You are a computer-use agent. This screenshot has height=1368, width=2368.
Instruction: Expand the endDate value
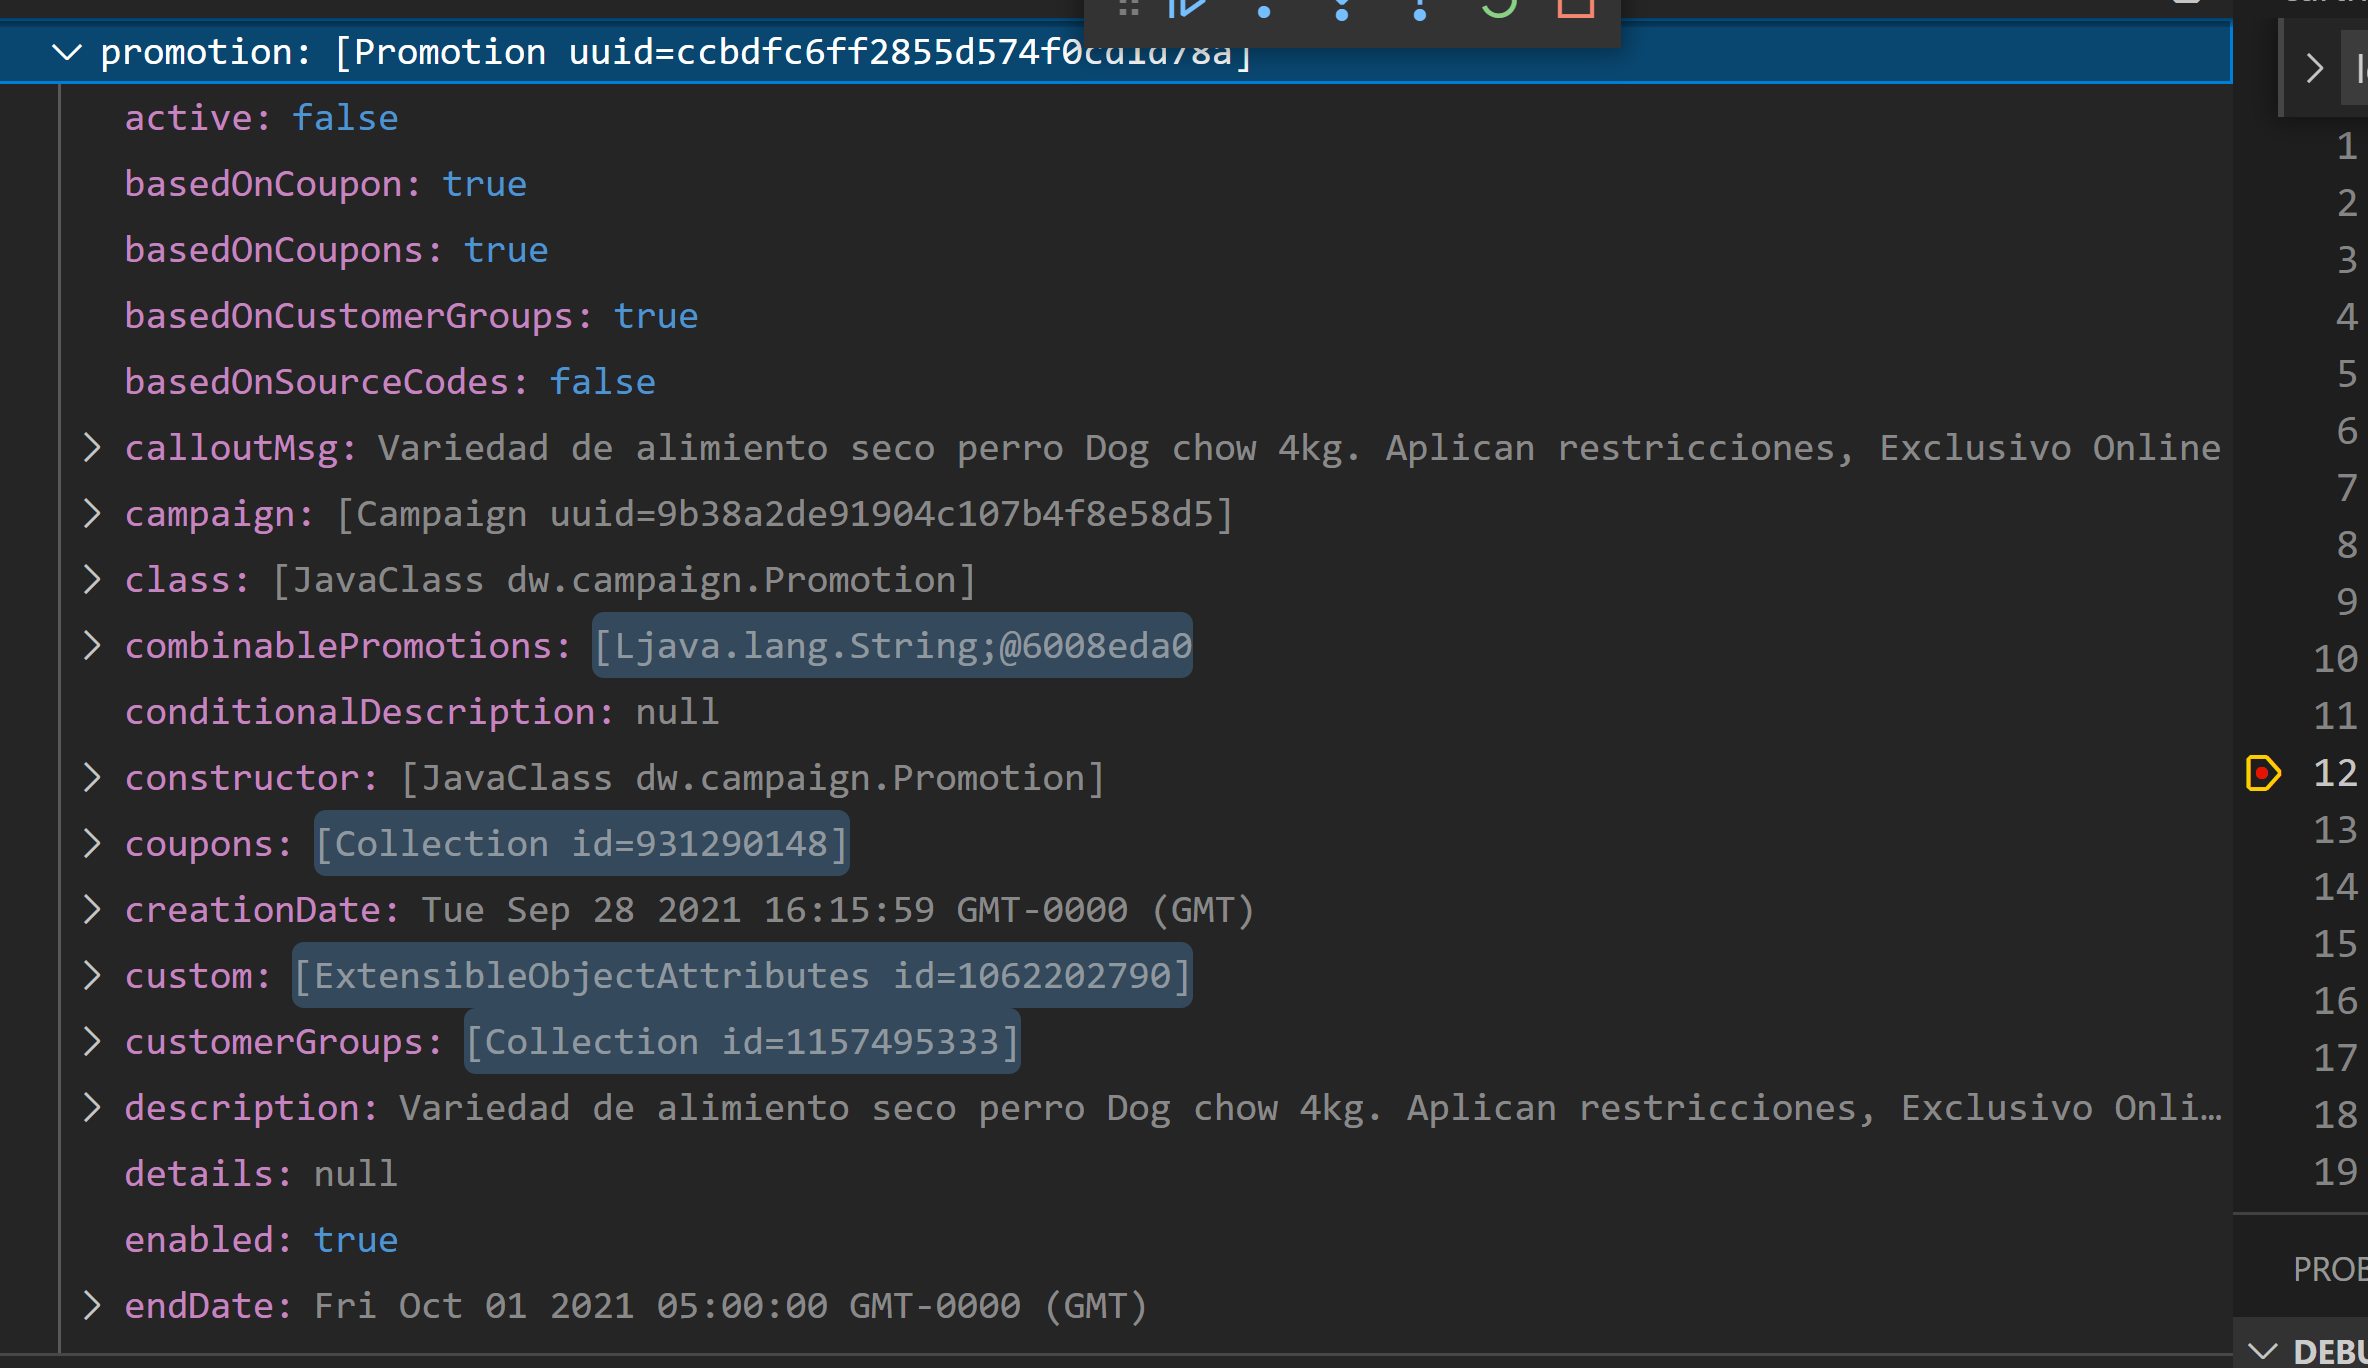(x=92, y=1306)
